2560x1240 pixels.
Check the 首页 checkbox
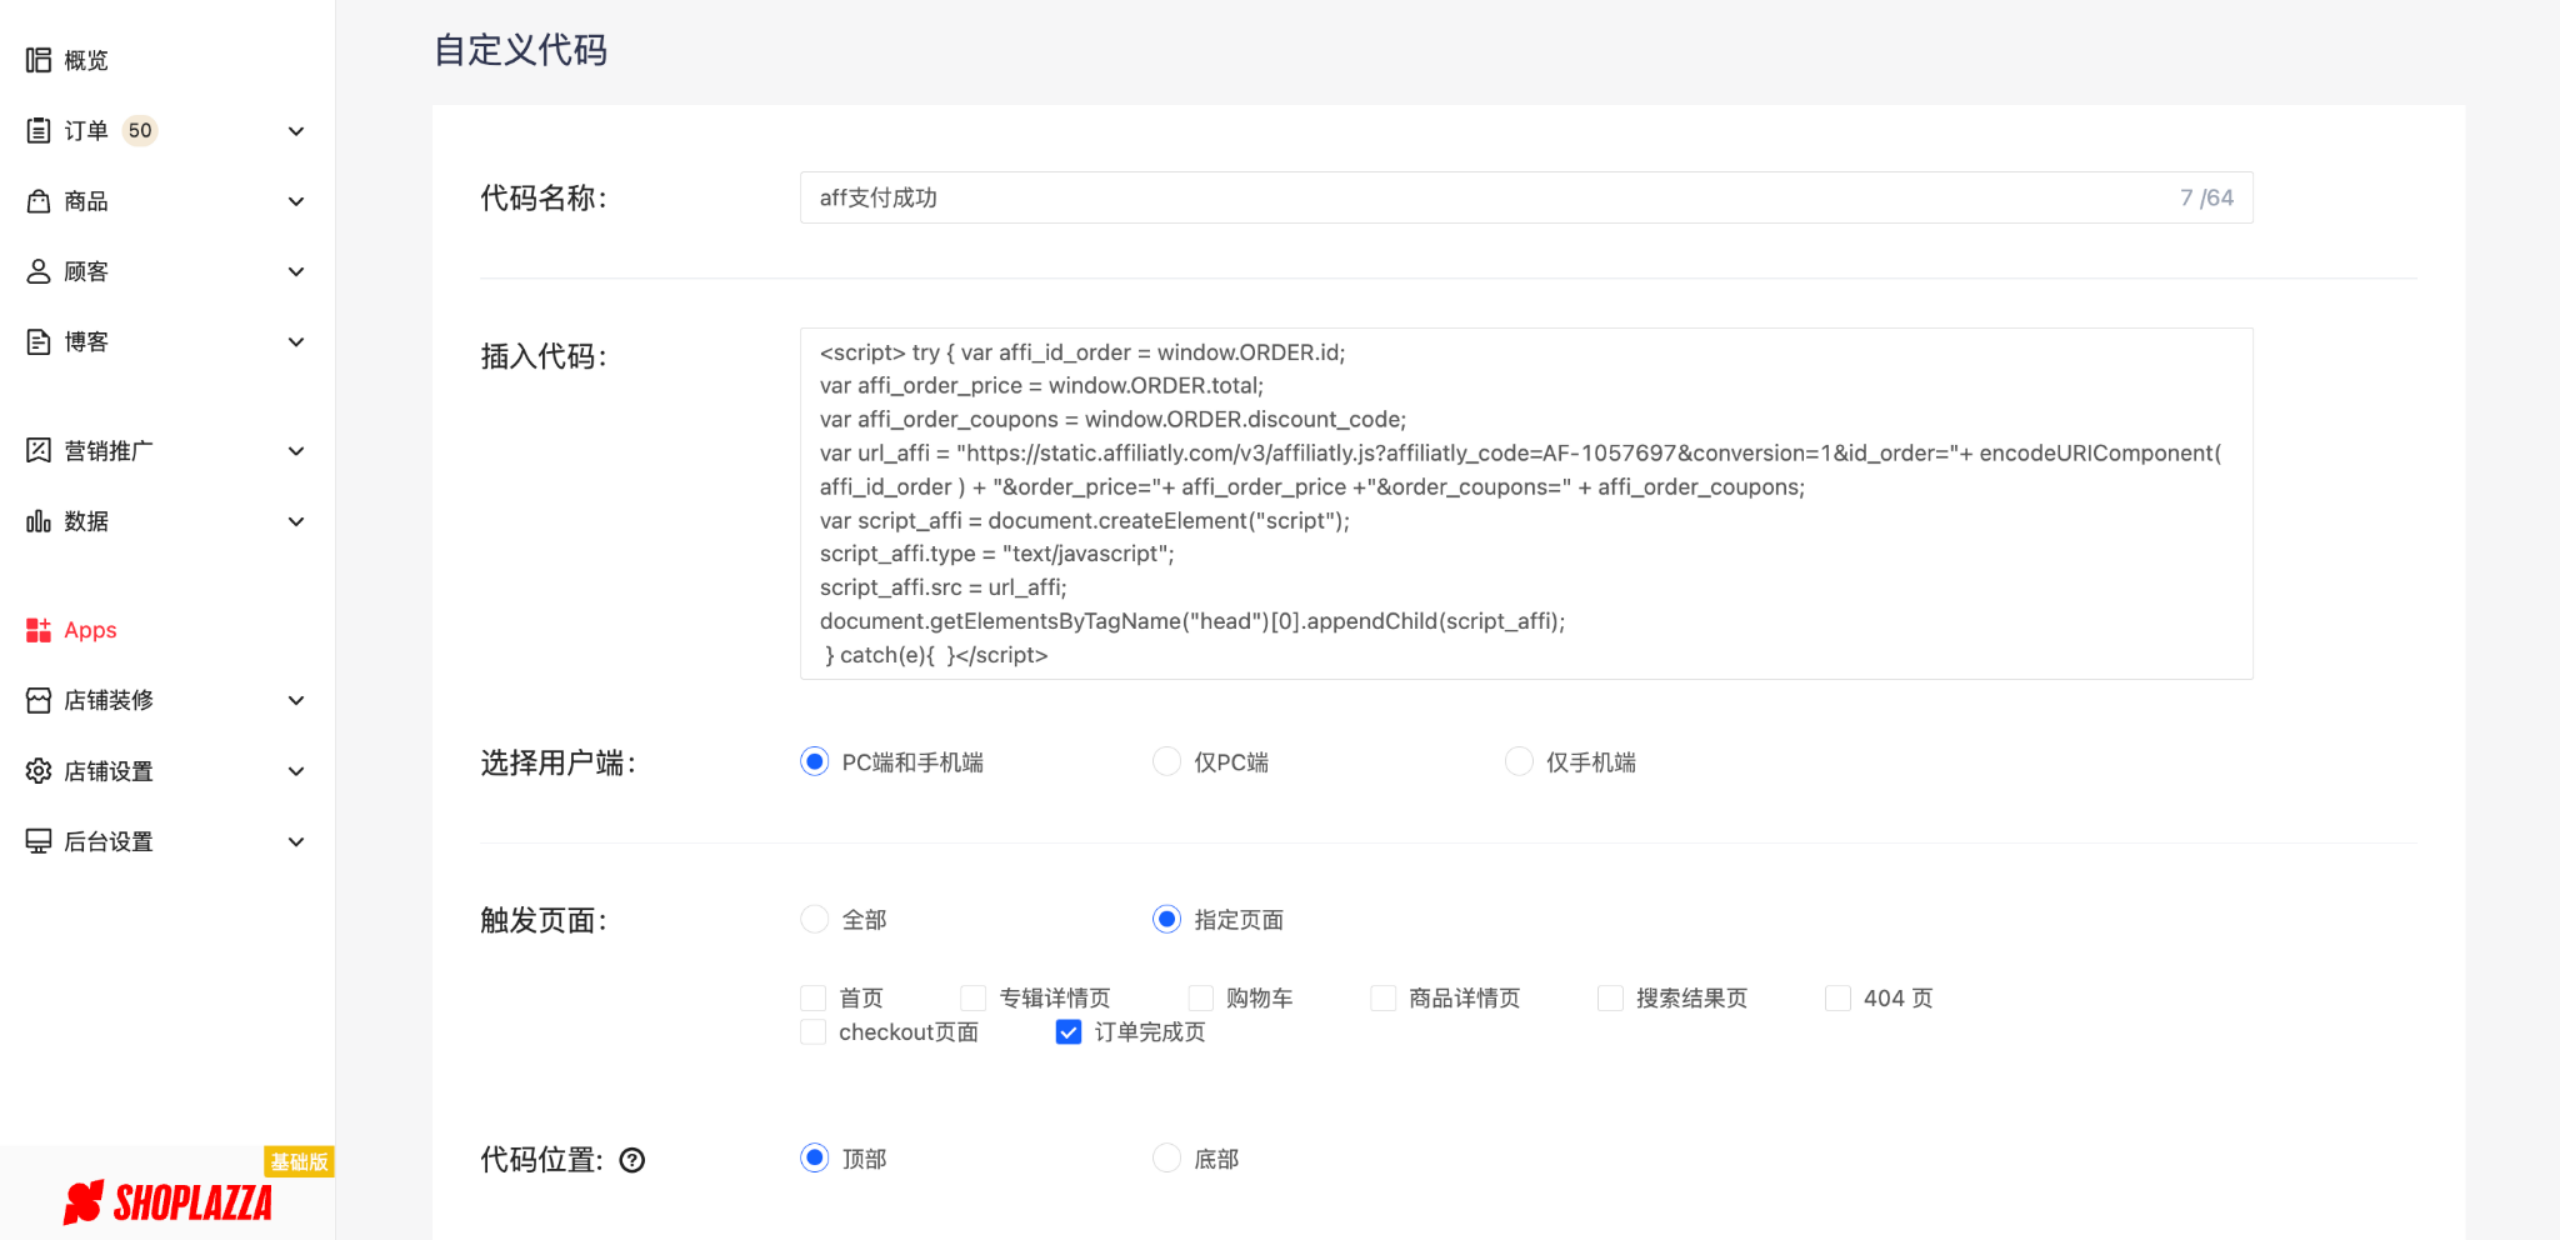pos(813,998)
